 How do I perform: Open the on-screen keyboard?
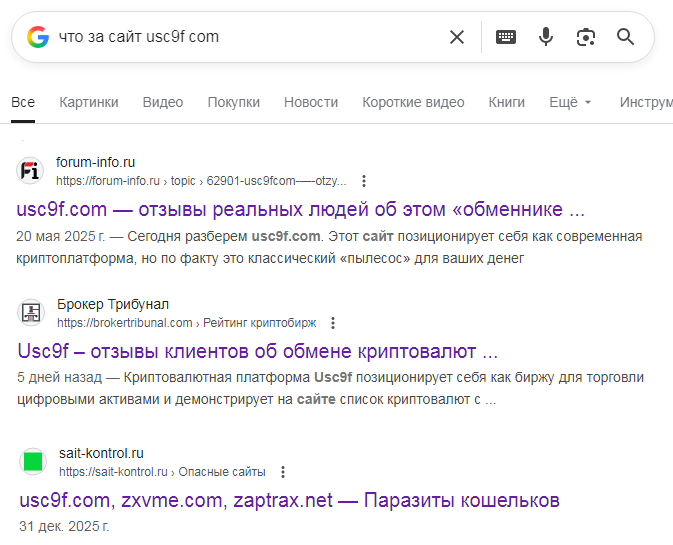click(x=506, y=37)
